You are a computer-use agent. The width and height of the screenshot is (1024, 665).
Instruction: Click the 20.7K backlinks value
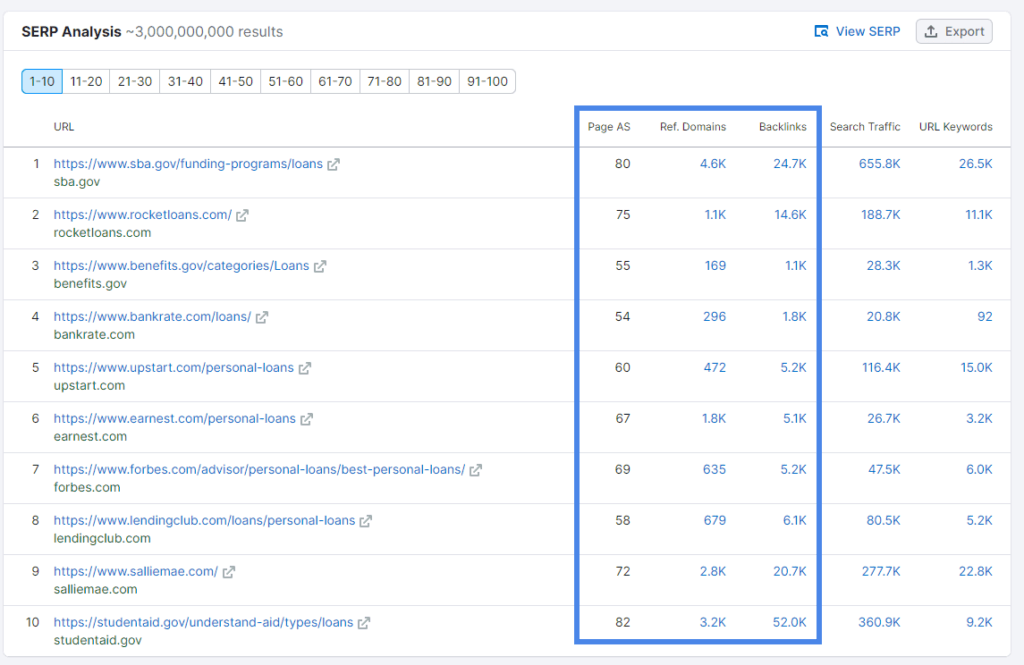tap(790, 572)
